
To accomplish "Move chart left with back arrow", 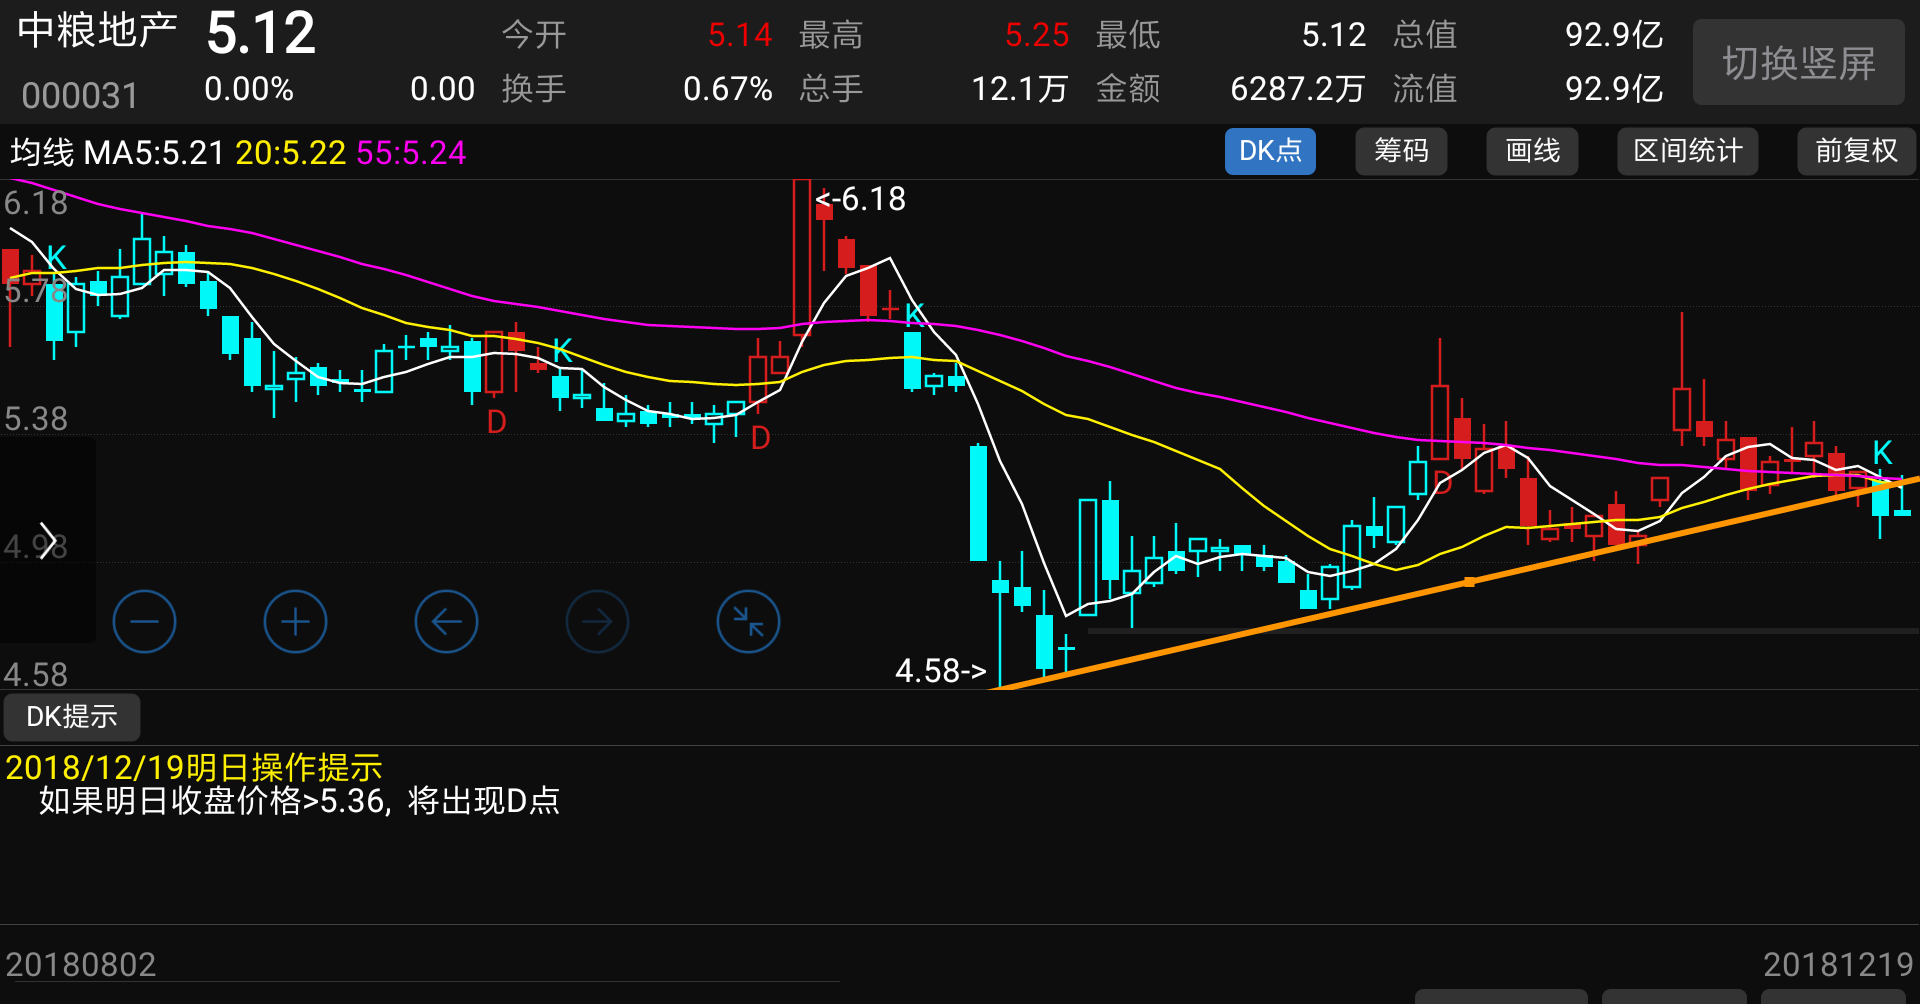I will tap(446, 622).
